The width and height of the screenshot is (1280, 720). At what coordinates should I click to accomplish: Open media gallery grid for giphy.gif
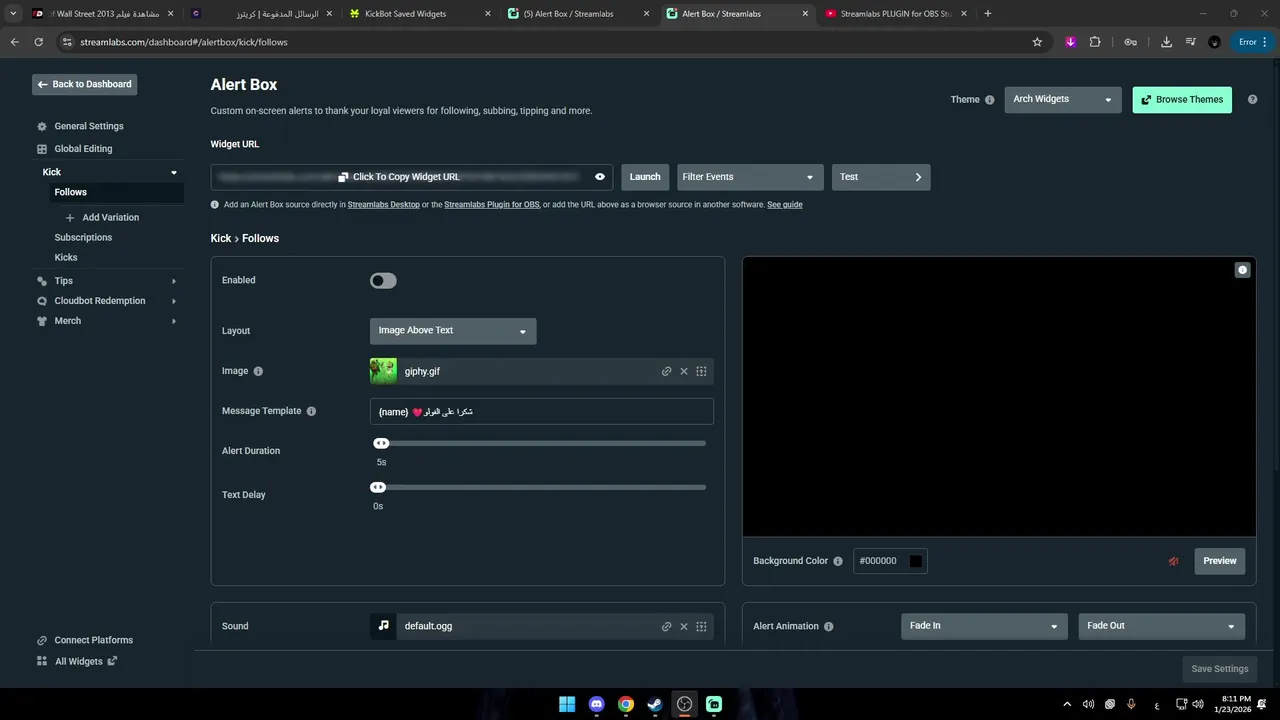point(701,372)
